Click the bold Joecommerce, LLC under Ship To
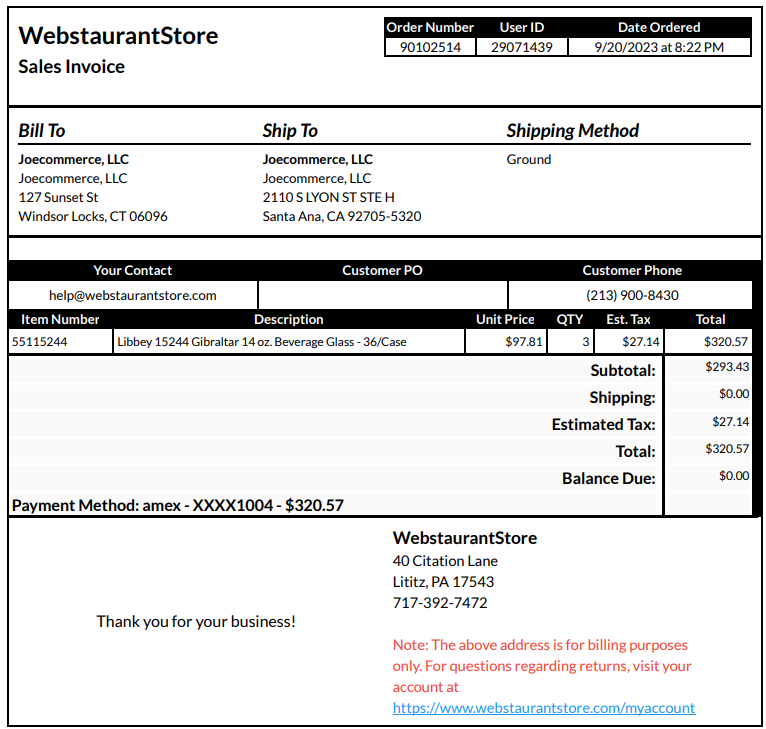766x729 pixels. tap(318, 159)
